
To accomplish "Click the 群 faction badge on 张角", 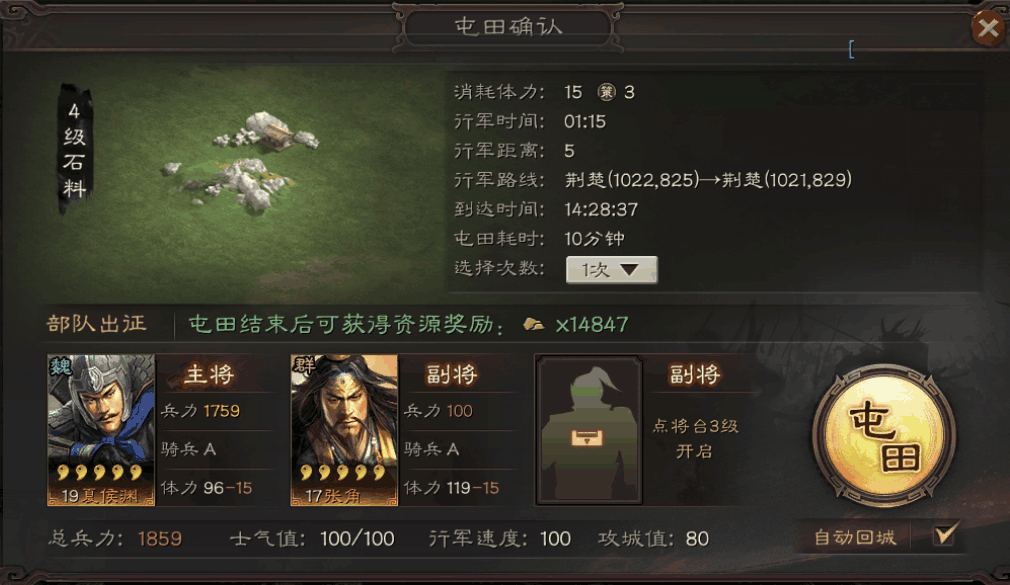I will [x=303, y=365].
